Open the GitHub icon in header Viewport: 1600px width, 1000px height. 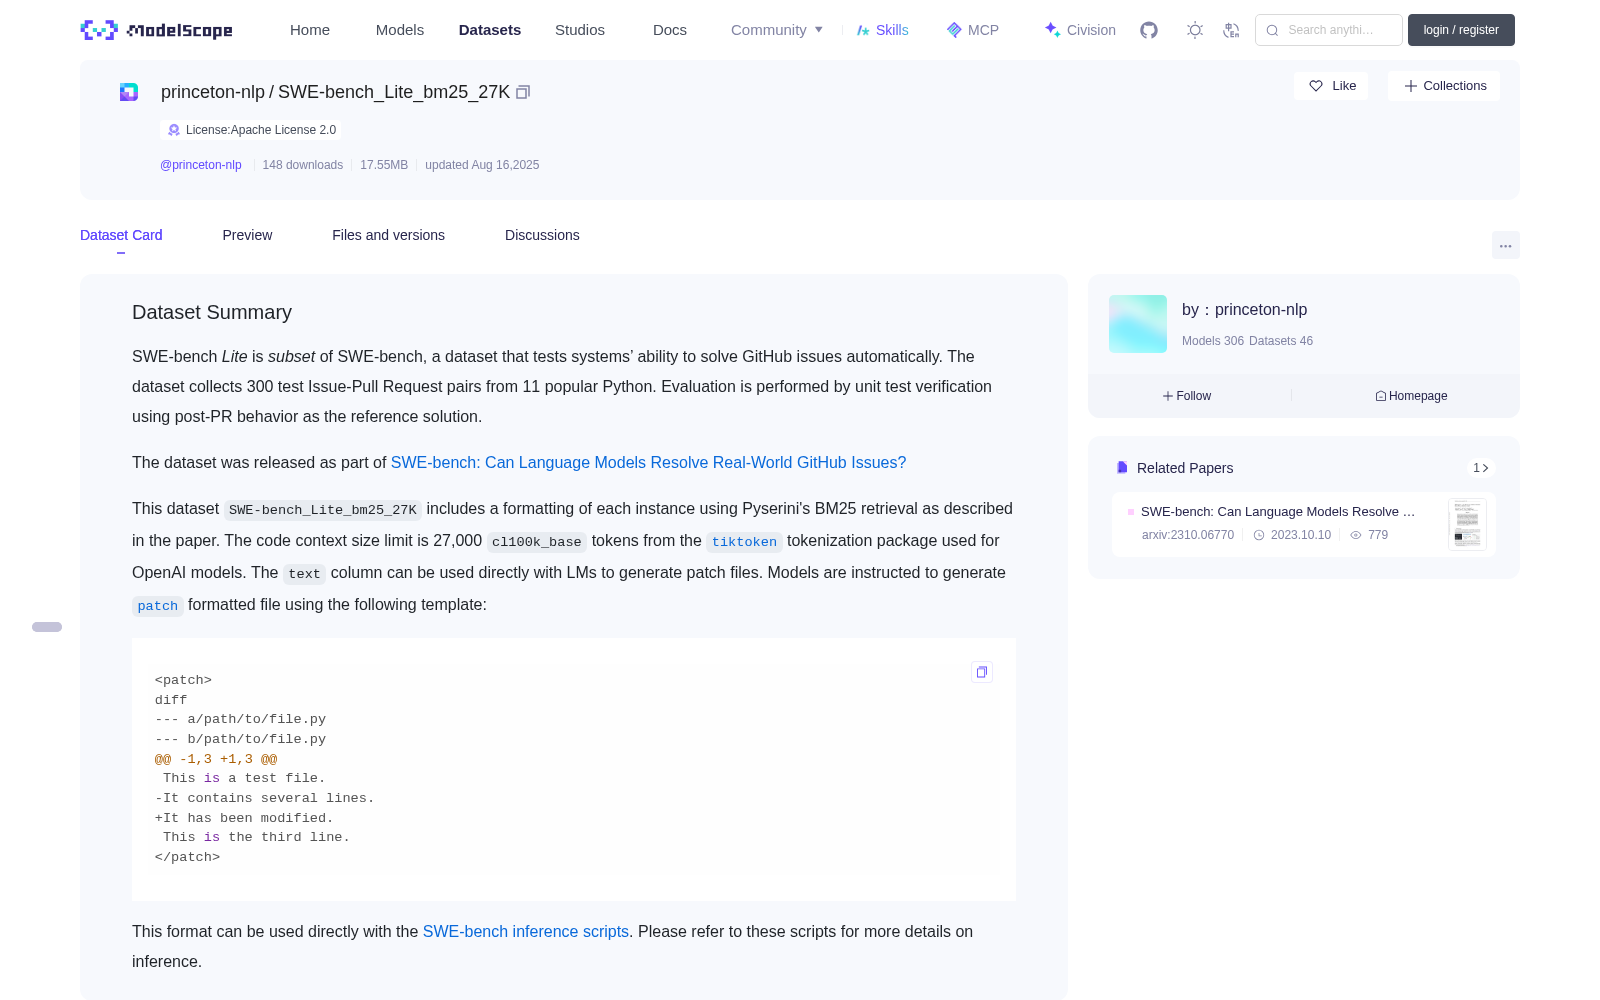(1149, 30)
